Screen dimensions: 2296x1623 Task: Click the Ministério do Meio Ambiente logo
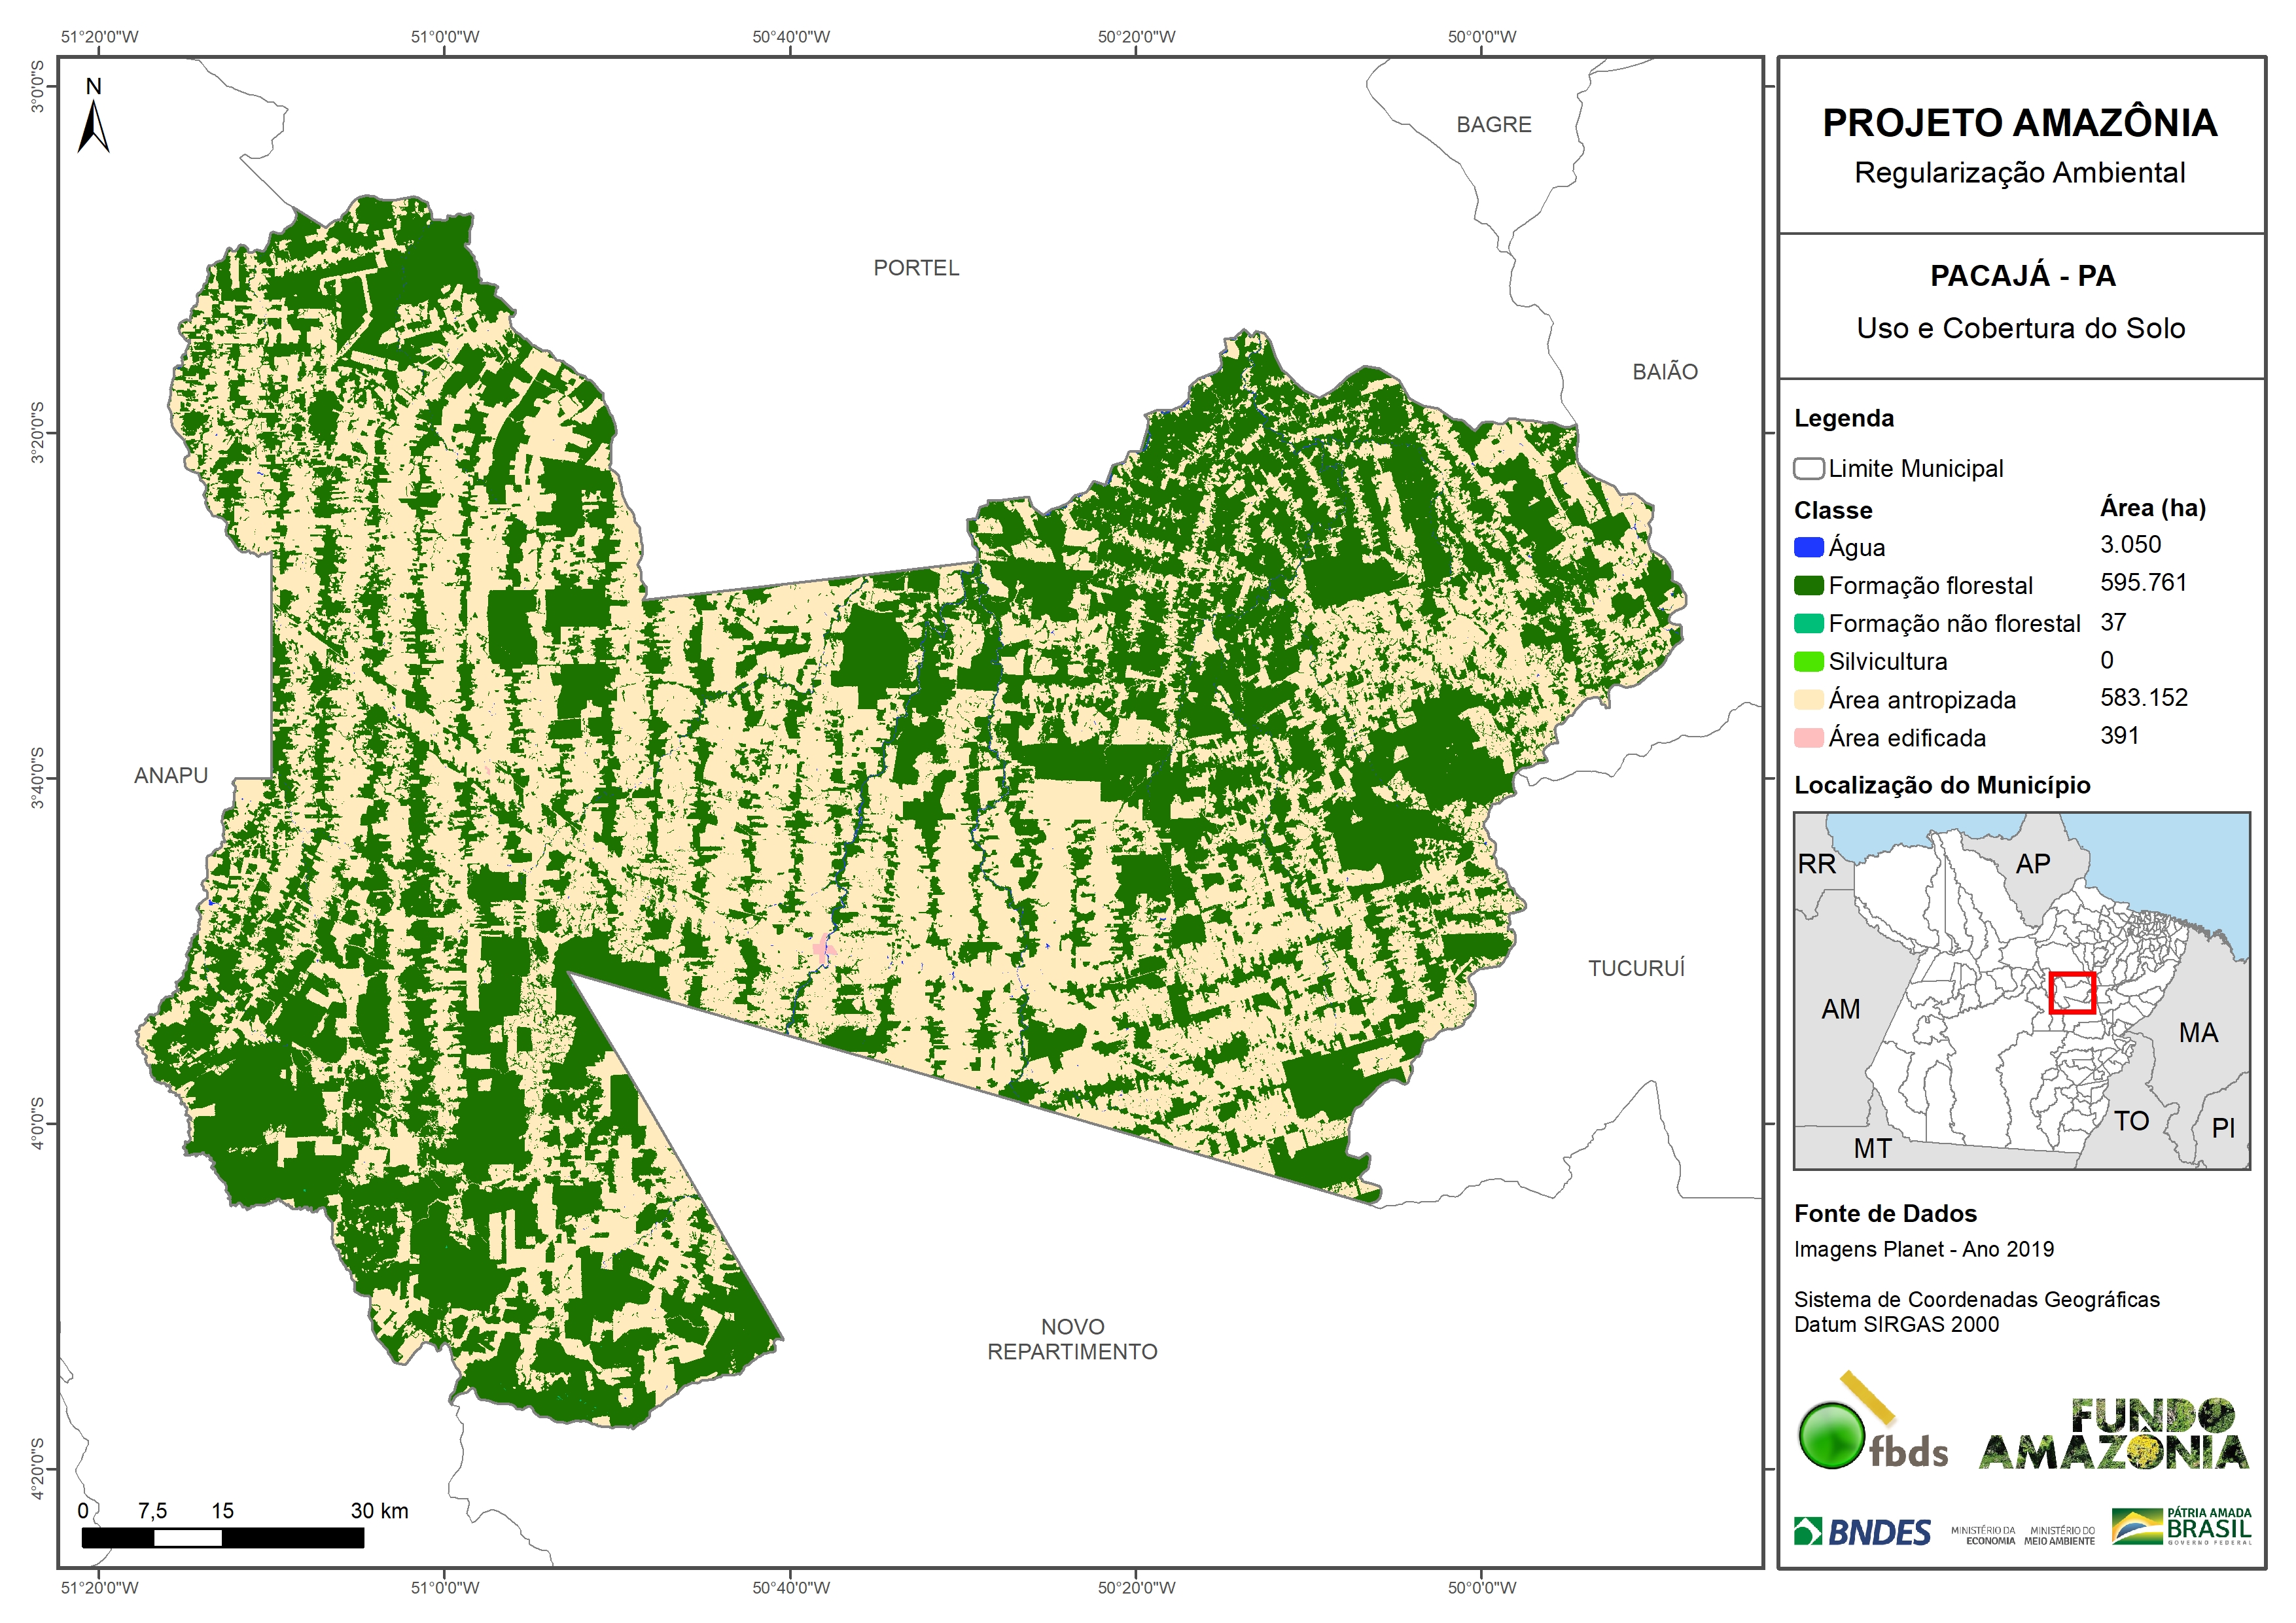tap(2059, 1535)
